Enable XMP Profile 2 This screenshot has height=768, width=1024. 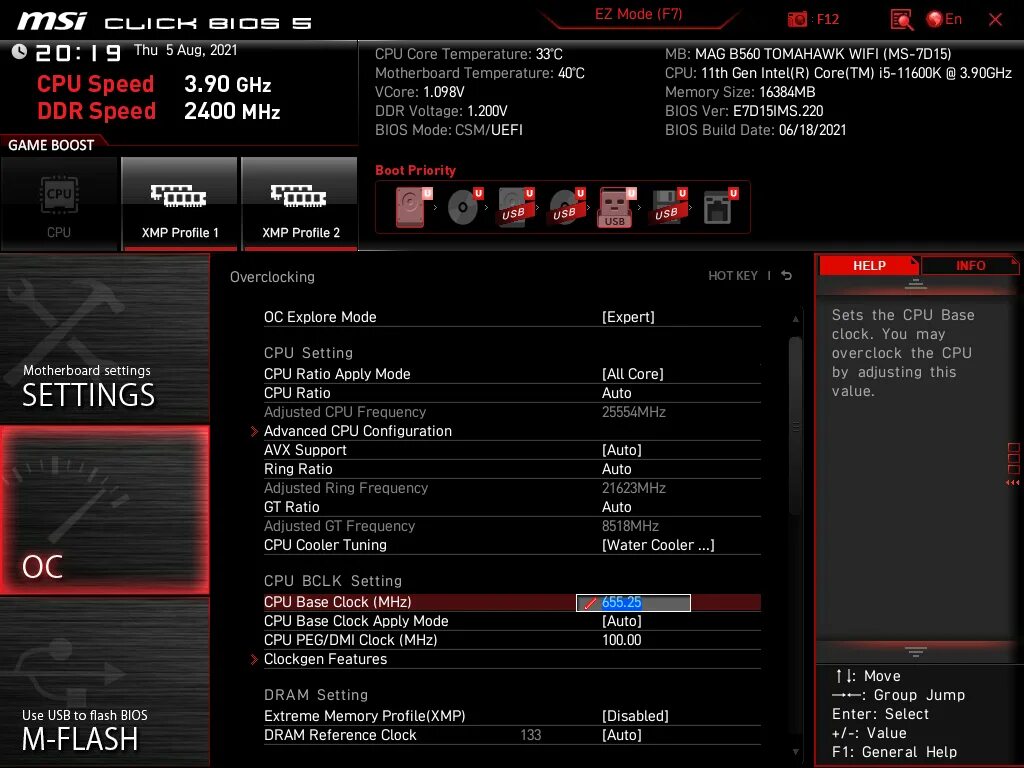300,204
